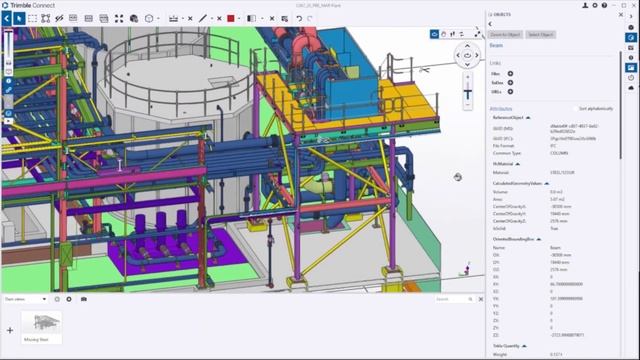Pick the red color swatch in toolbar
This screenshot has width=640, height=360.
(x=231, y=18)
